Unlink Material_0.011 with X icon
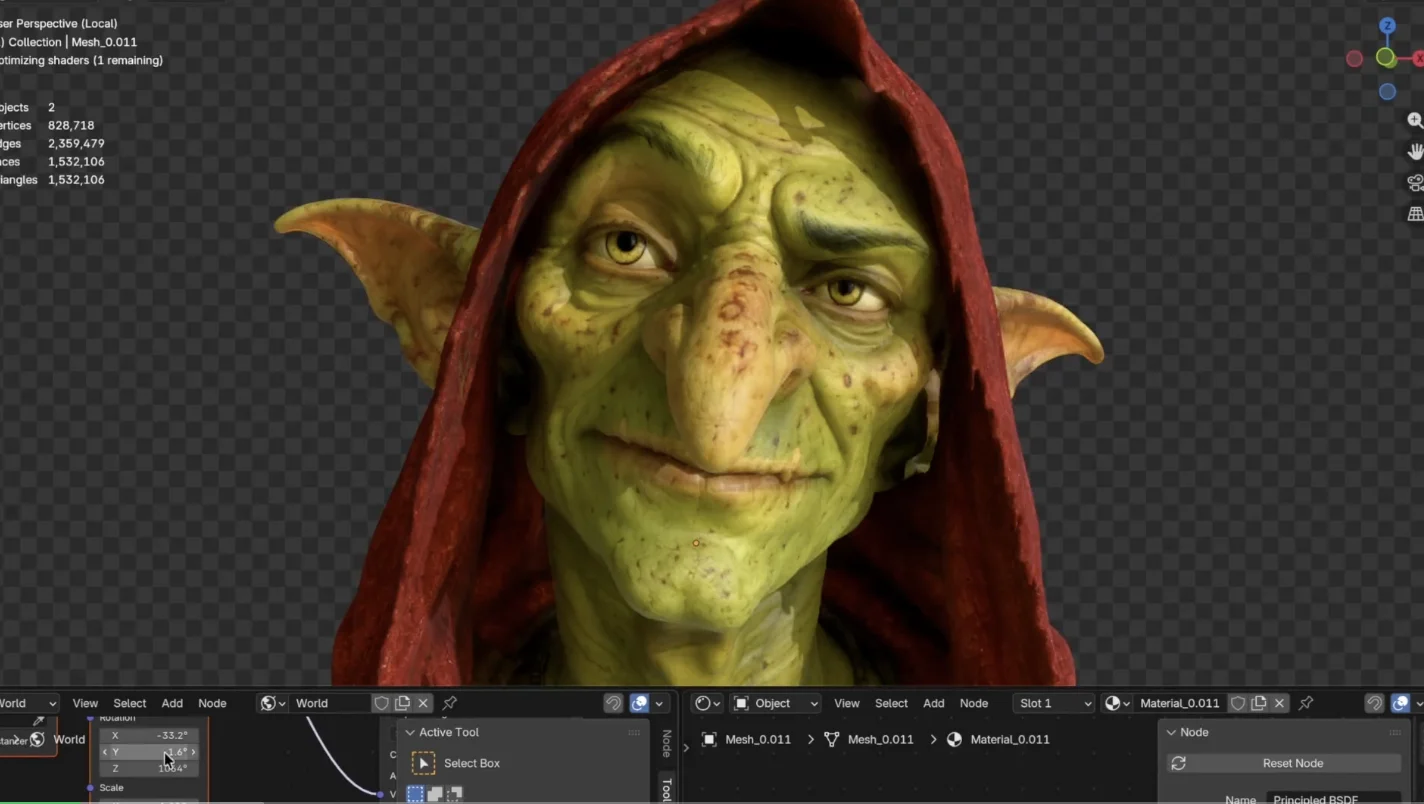Screen dimensions: 1424x804 [x=1279, y=703]
